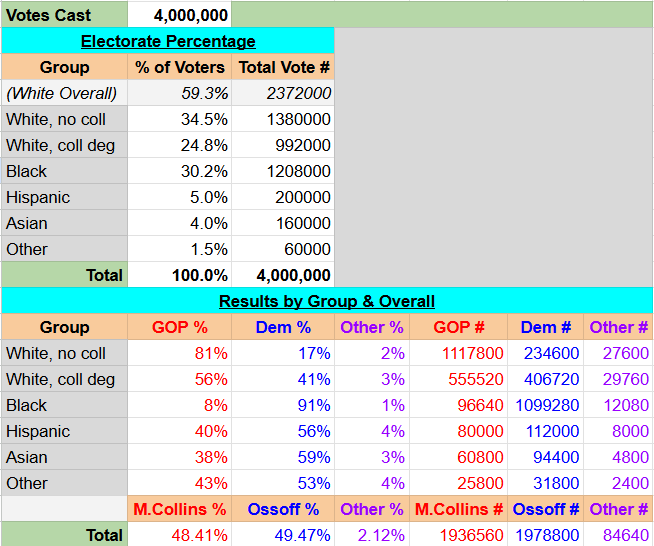Select the 38% GOP share cell
This screenshot has height=546, width=654.
179,457
